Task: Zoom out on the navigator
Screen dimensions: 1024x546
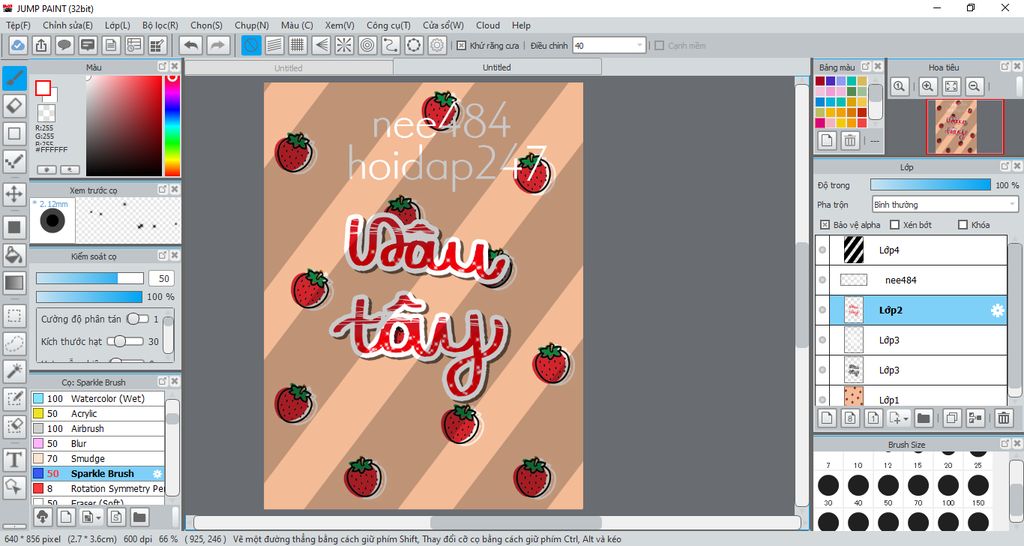Action: [974, 86]
